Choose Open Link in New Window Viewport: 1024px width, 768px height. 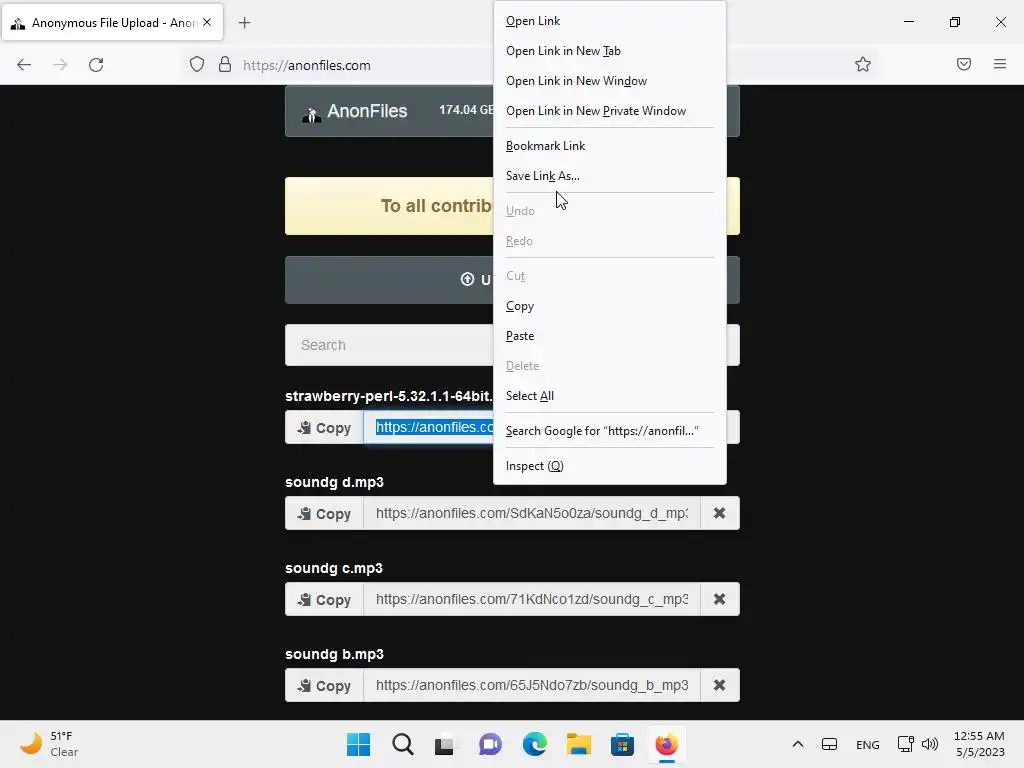tap(609, 81)
